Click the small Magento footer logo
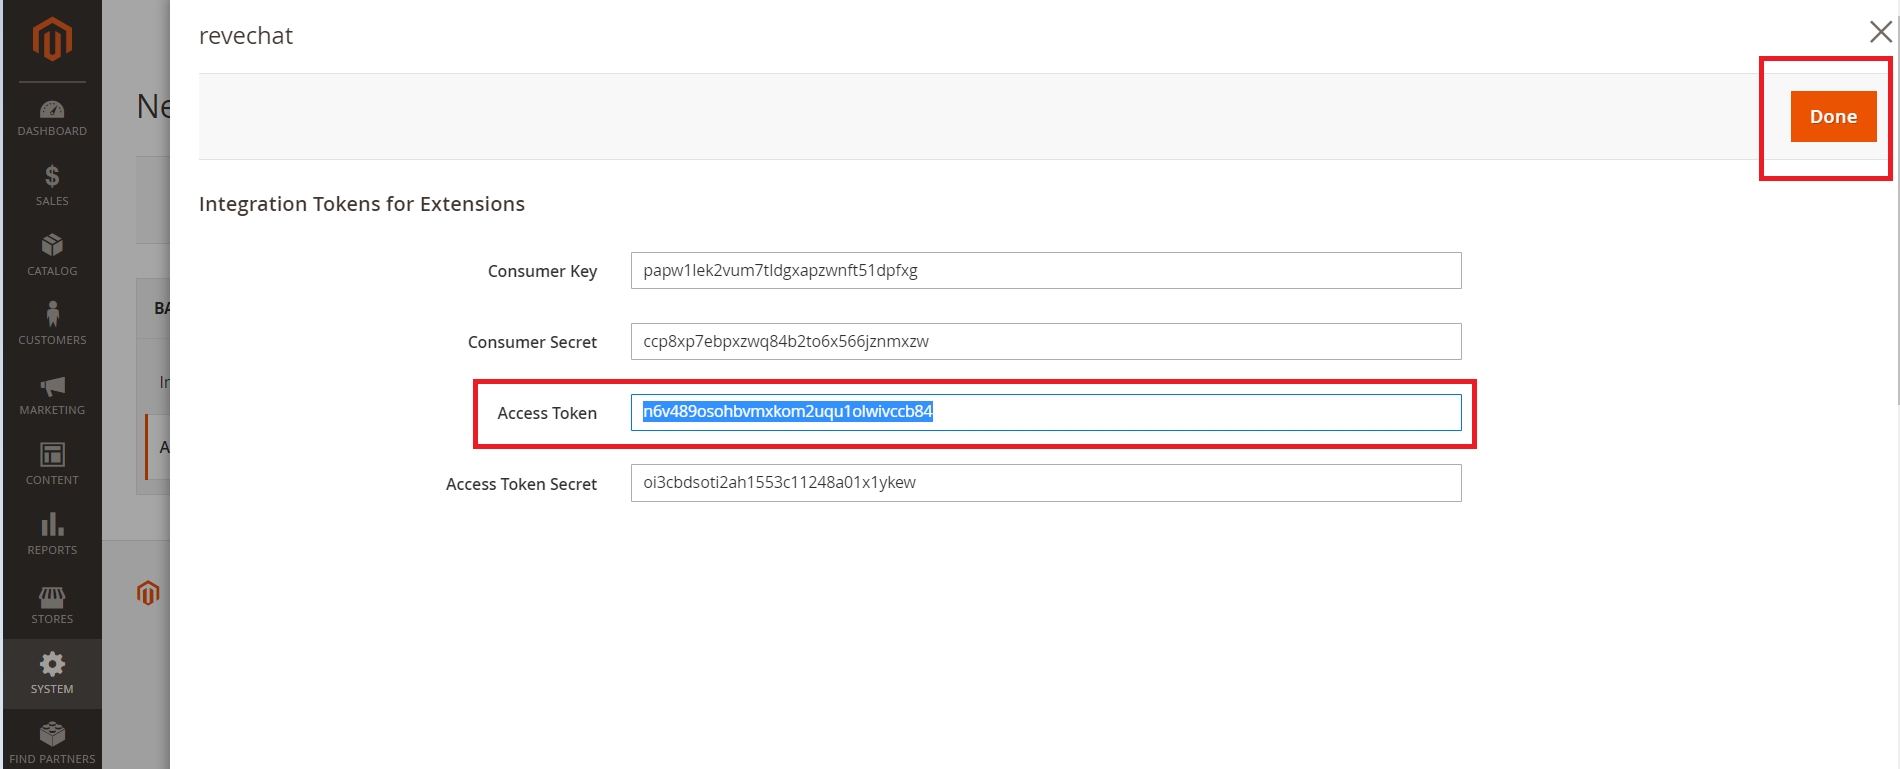This screenshot has height=769, width=1900. coord(148,593)
